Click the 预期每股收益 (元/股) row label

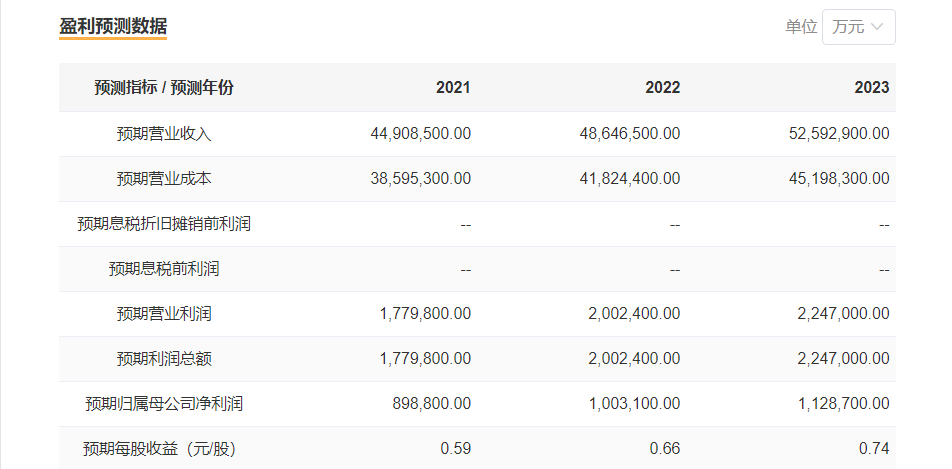coord(164,448)
